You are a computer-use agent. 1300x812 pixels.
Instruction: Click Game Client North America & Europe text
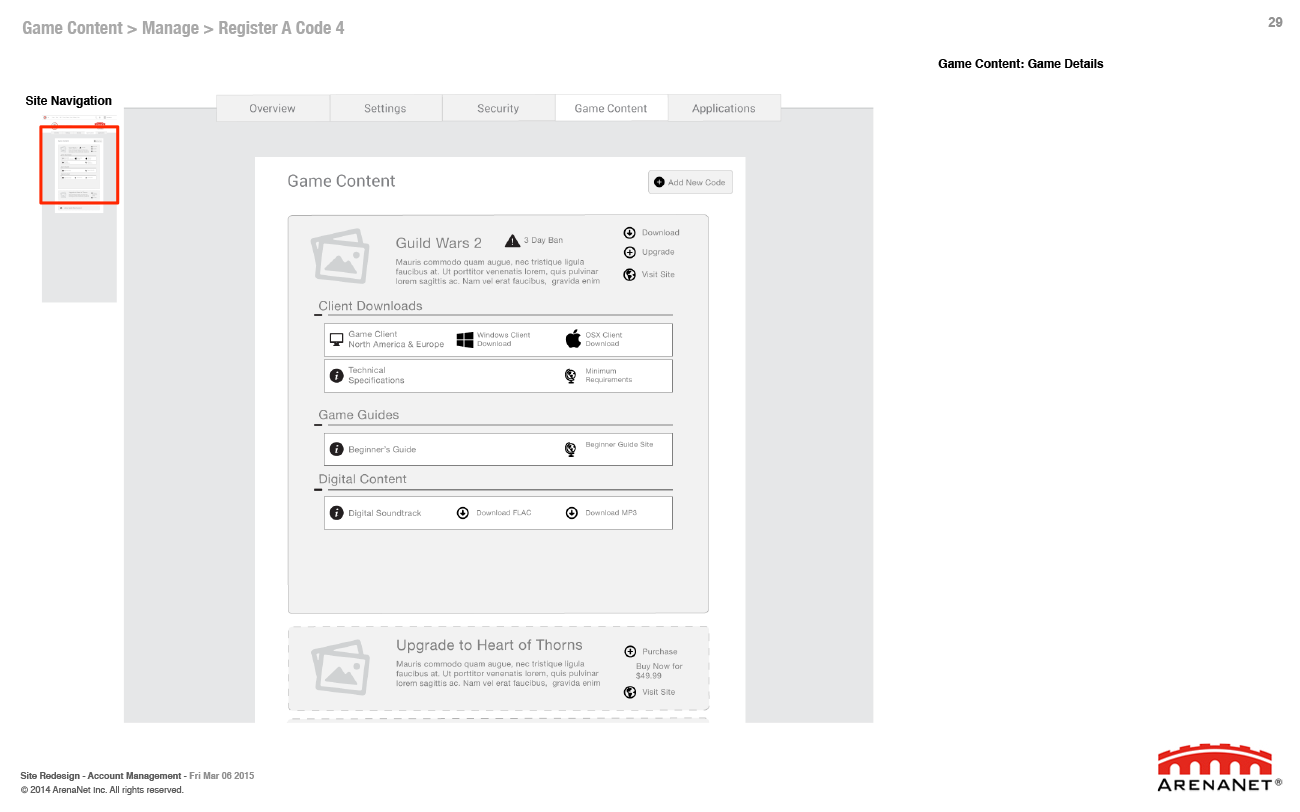coord(396,339)
